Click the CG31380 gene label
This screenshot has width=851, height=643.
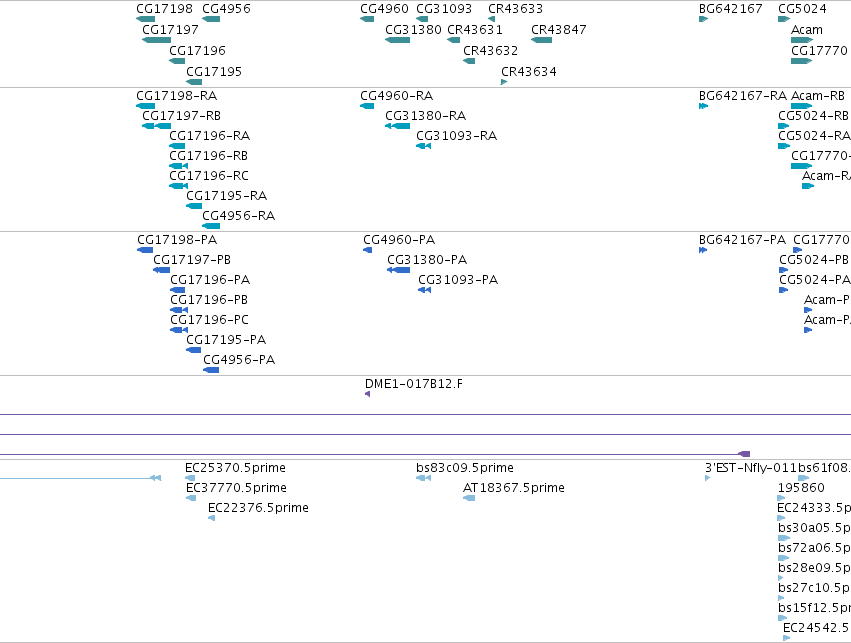(413, 29)
